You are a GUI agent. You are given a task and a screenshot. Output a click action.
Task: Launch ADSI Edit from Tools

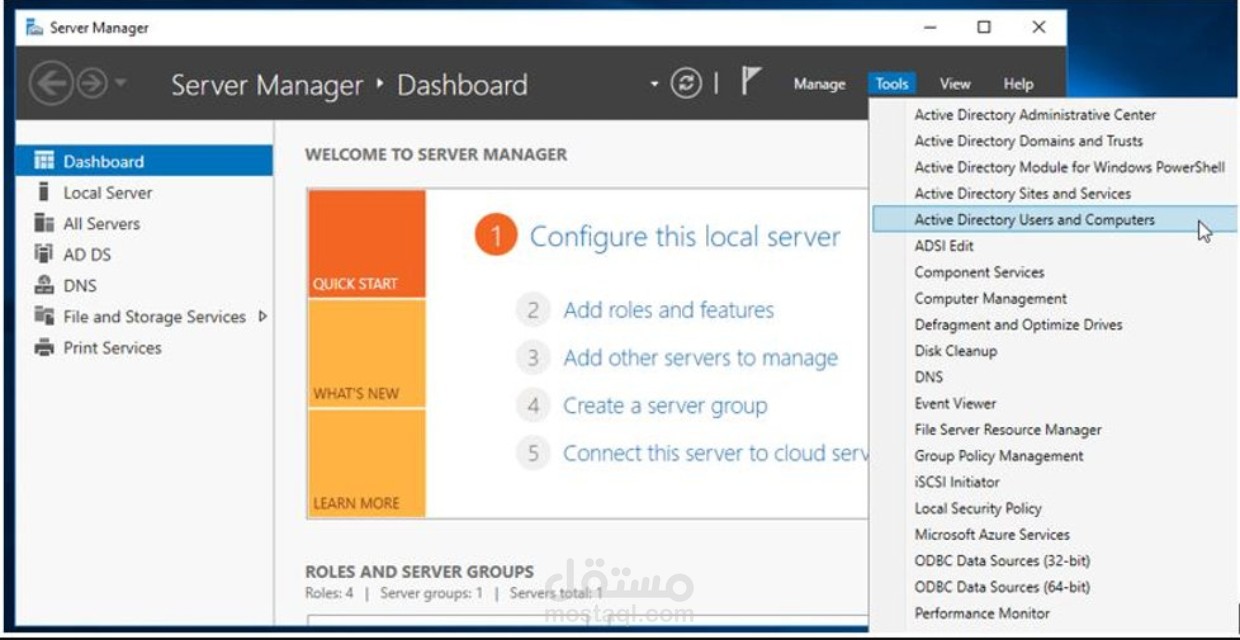pyautogui.click(x=944, y=246)
